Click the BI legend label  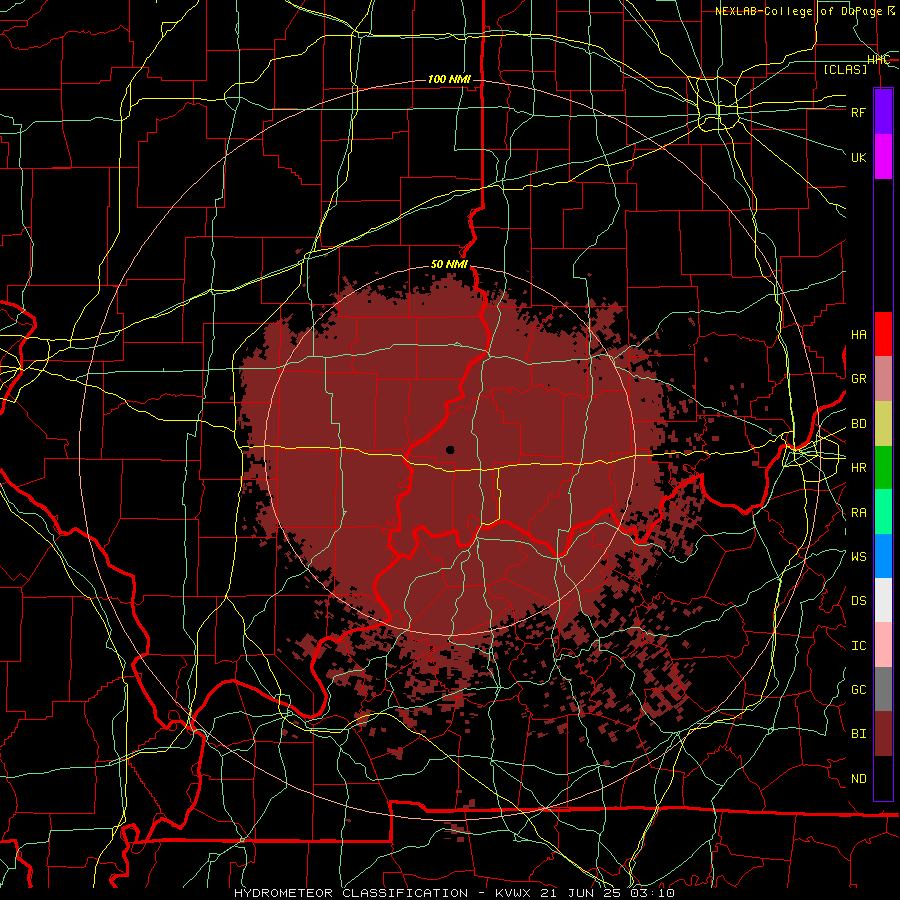859,734
